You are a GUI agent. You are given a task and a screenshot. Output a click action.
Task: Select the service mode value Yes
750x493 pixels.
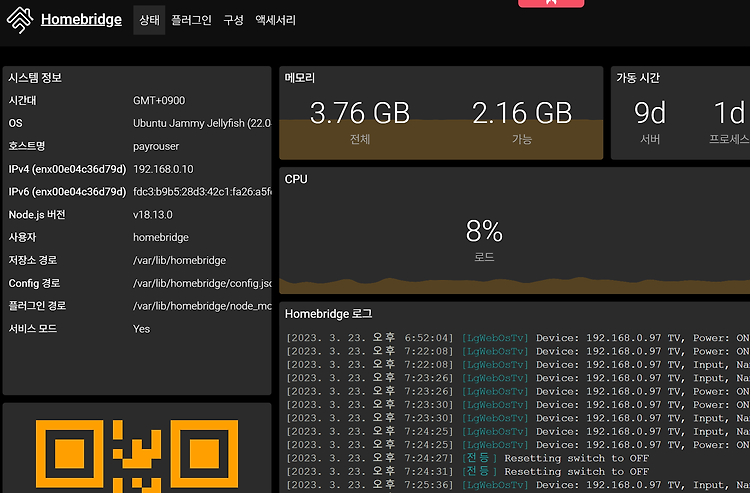(x=141, y=329)
